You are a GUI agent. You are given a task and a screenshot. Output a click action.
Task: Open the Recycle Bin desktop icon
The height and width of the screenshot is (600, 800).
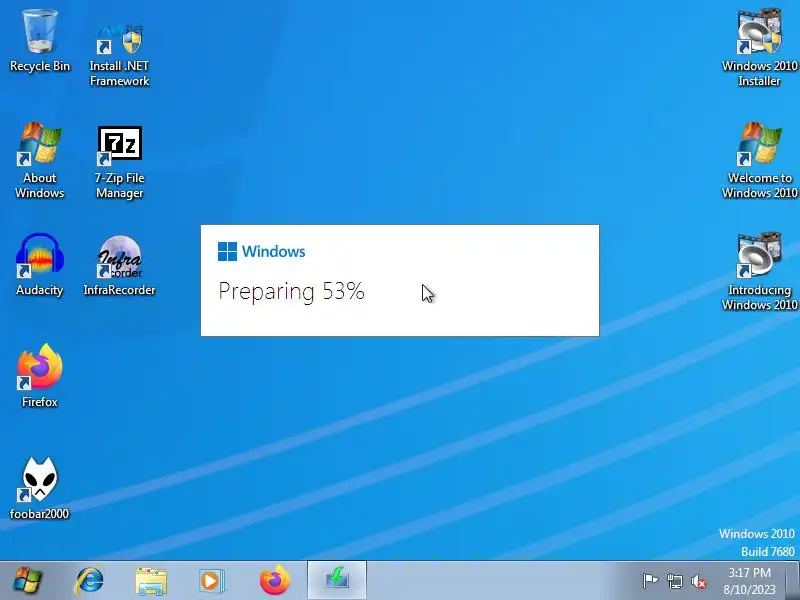click(x=40, y=41)
